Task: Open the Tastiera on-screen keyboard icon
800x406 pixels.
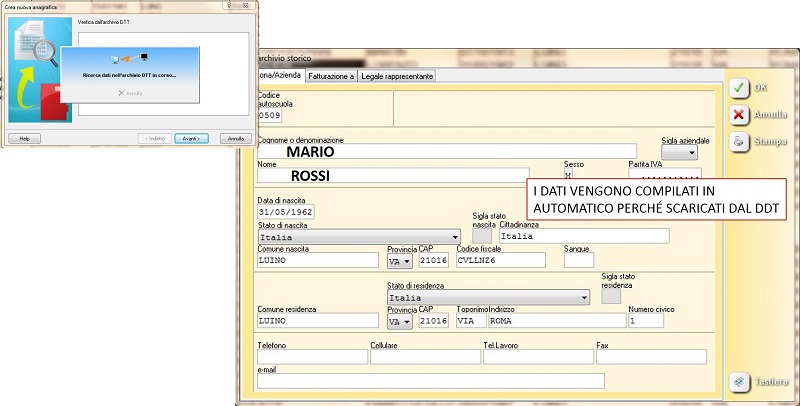Action: [x=739, y=381]
